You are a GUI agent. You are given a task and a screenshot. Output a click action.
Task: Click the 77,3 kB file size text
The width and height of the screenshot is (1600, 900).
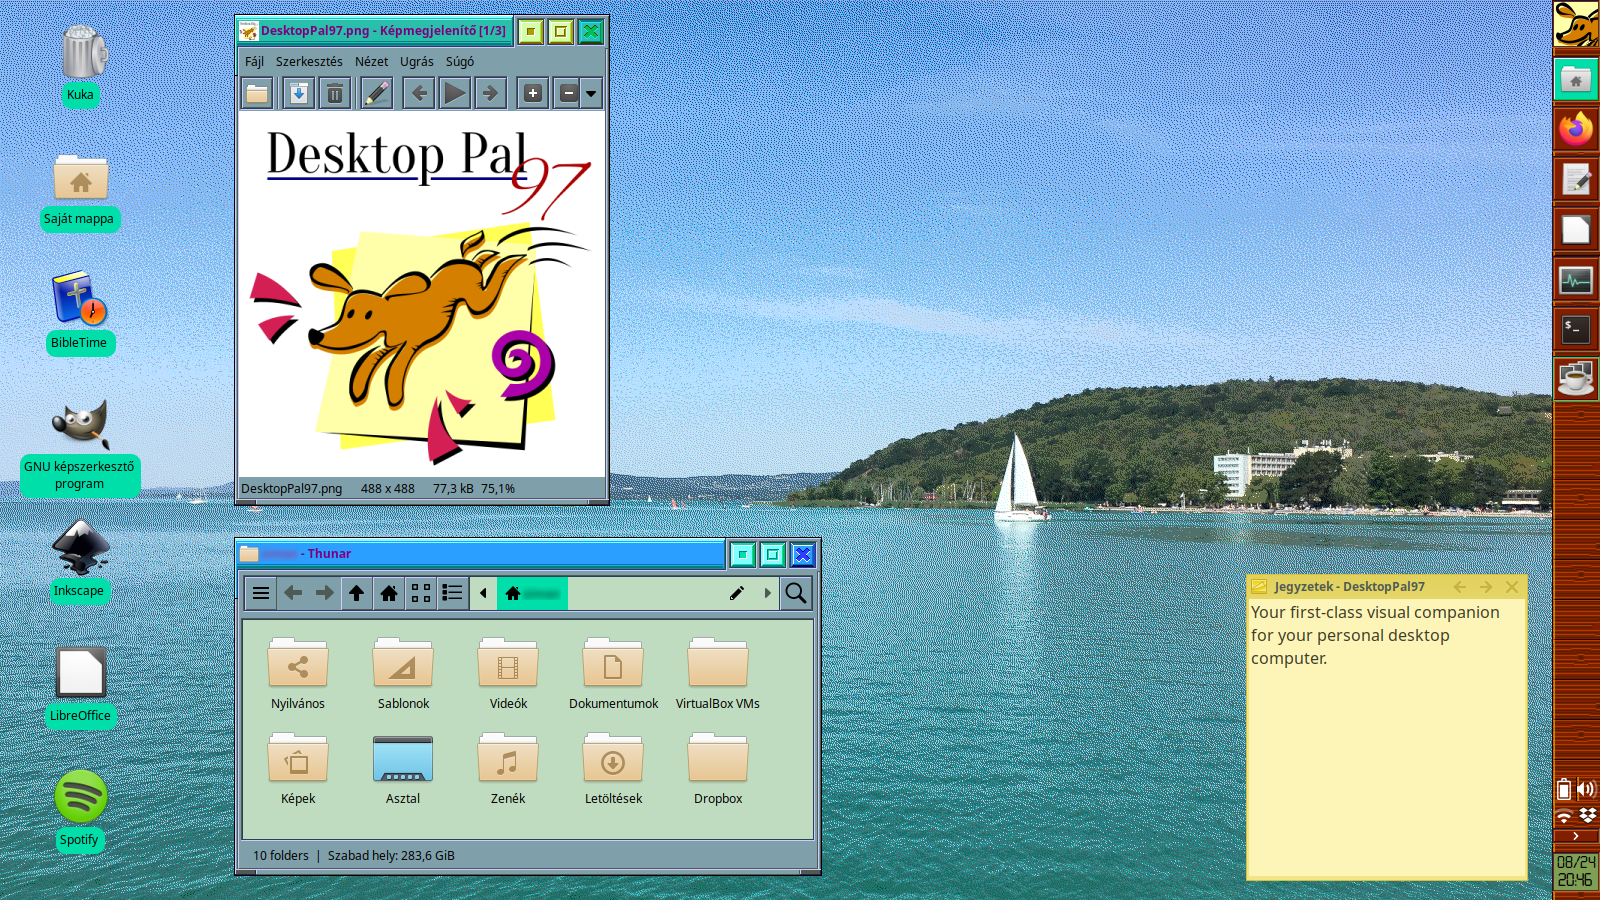pos(453,489)
